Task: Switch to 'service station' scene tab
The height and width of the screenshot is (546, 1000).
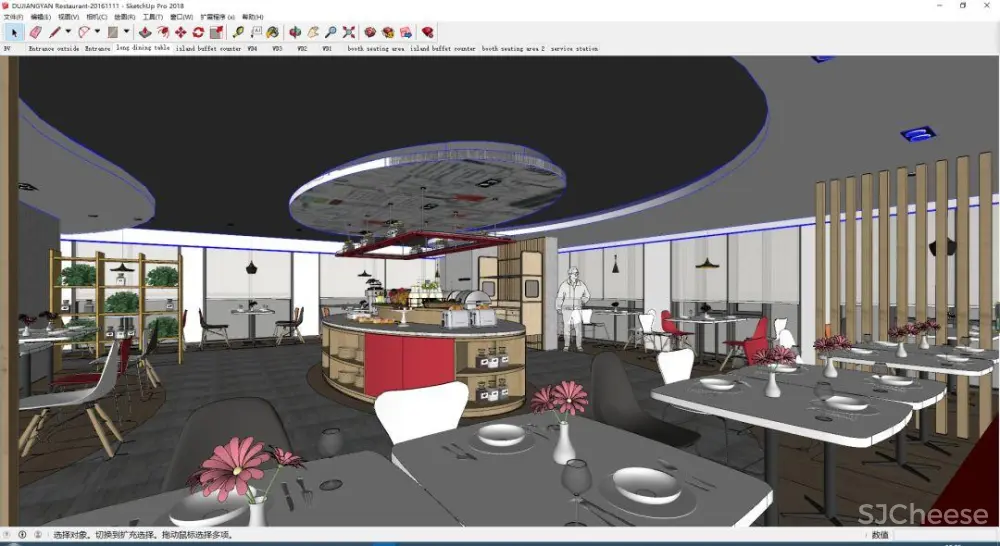Action: (x=574, y=48)
